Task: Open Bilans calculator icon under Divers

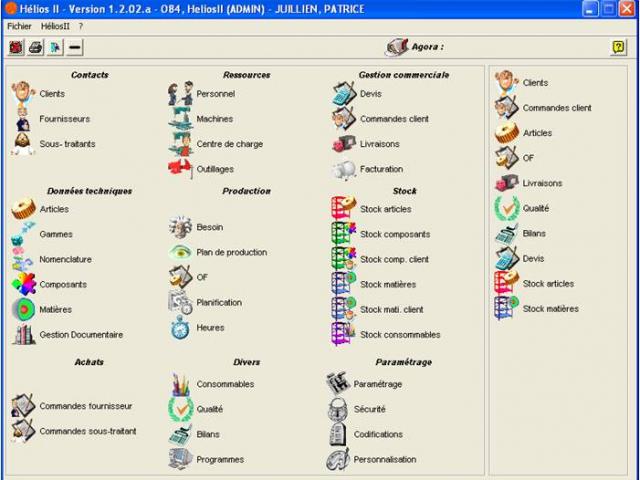Action: tap(180, 434)
